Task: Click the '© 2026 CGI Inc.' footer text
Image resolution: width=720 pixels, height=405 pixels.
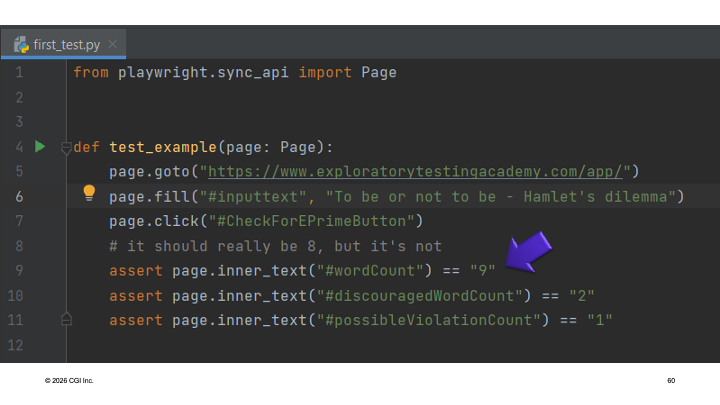Action: tap(69, 381)
